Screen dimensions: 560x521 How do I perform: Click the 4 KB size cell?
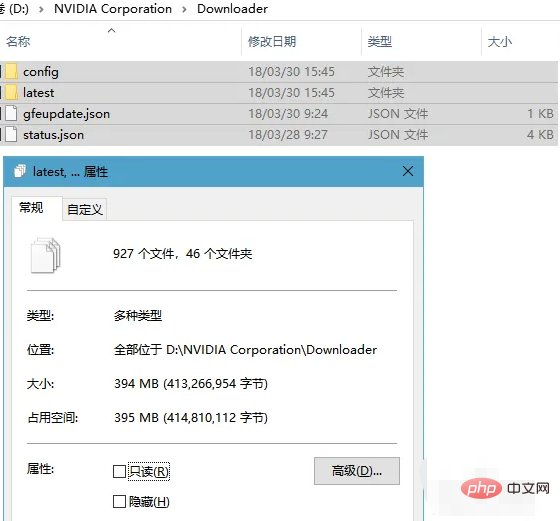[540, 135]
